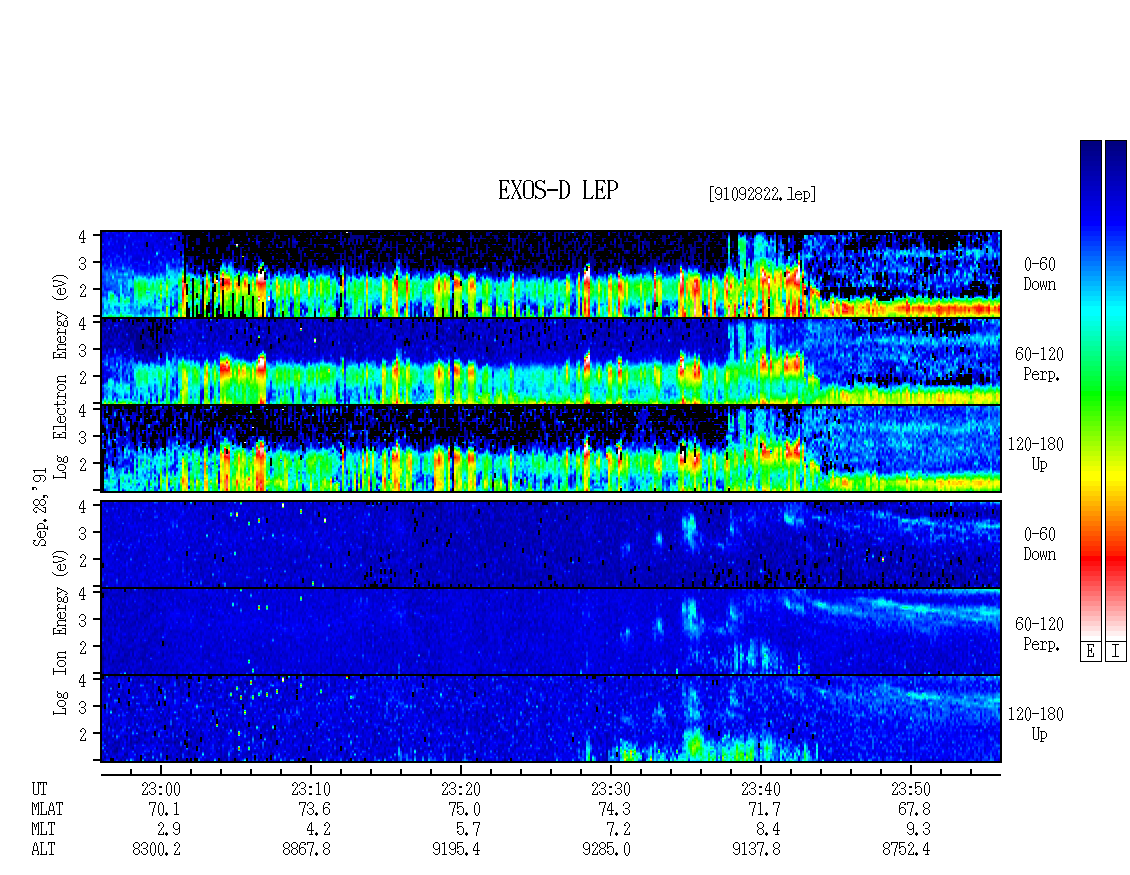Viewport: 1130px width, 875px height.
Task: Click the ion 120-180 Up spectrogram panel
Action: pos(551,719)
